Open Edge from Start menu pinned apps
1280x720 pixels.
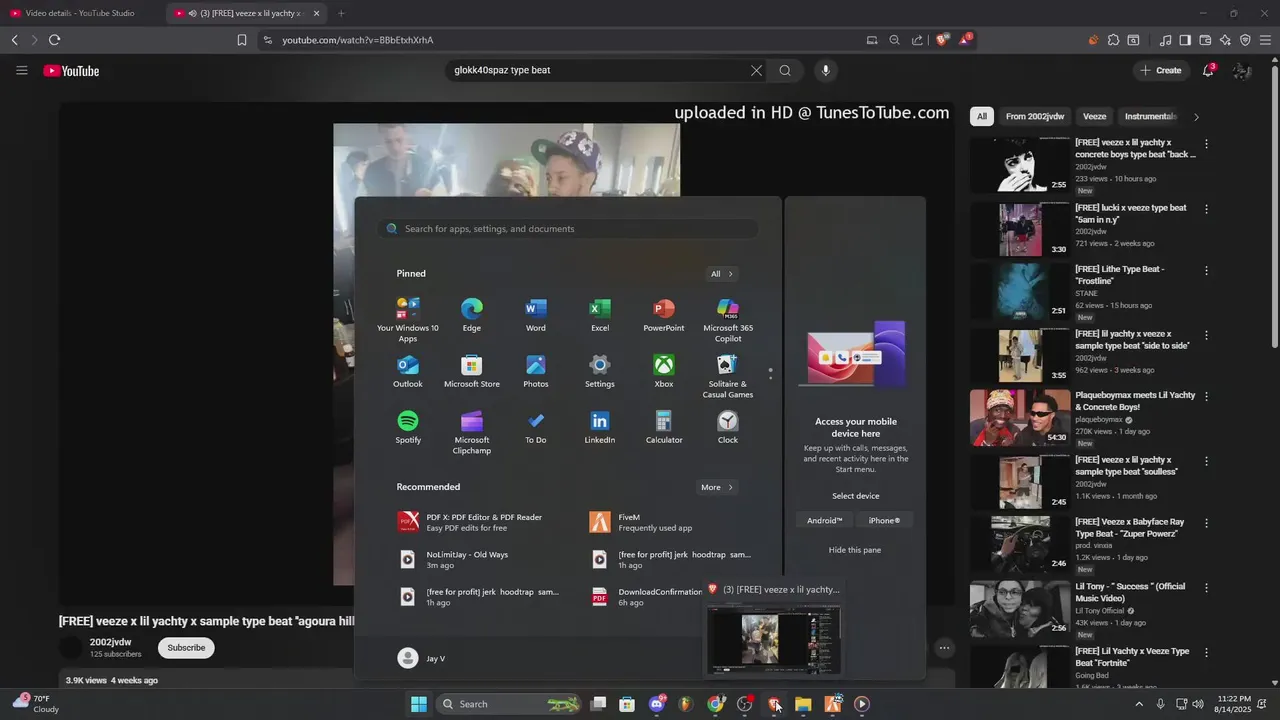pyautogui.click(x=471, y=315)
